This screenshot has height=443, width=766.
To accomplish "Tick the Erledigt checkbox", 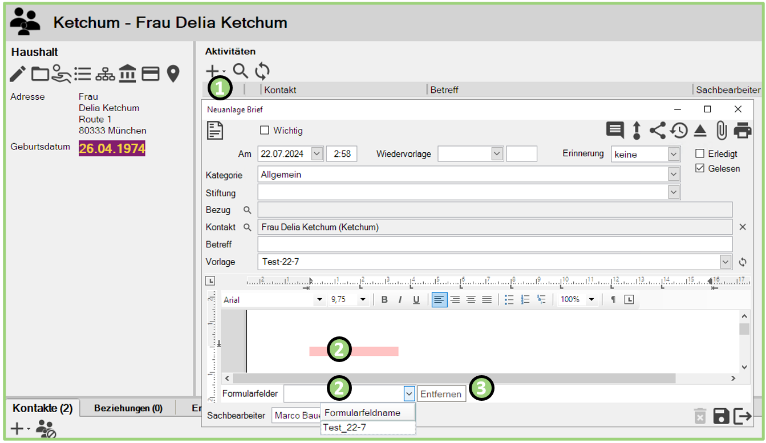I will (700, 153).
